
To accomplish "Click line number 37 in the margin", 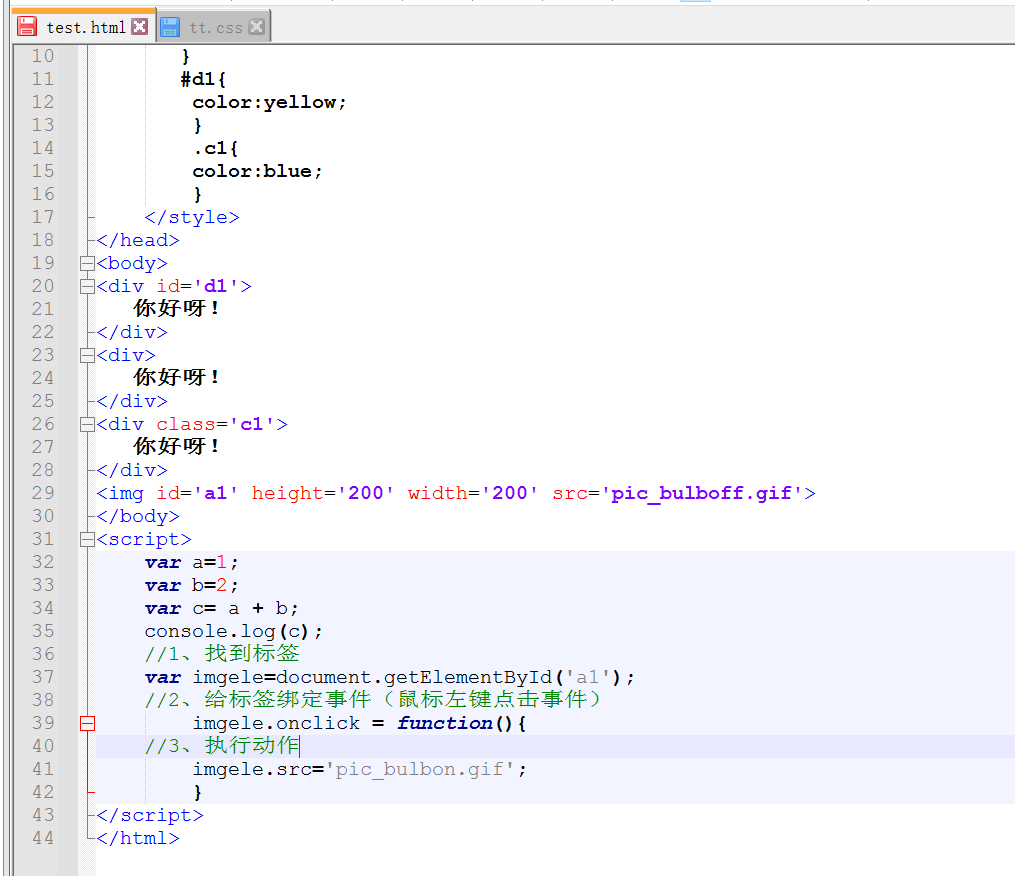I will click(x=43, y=677).
